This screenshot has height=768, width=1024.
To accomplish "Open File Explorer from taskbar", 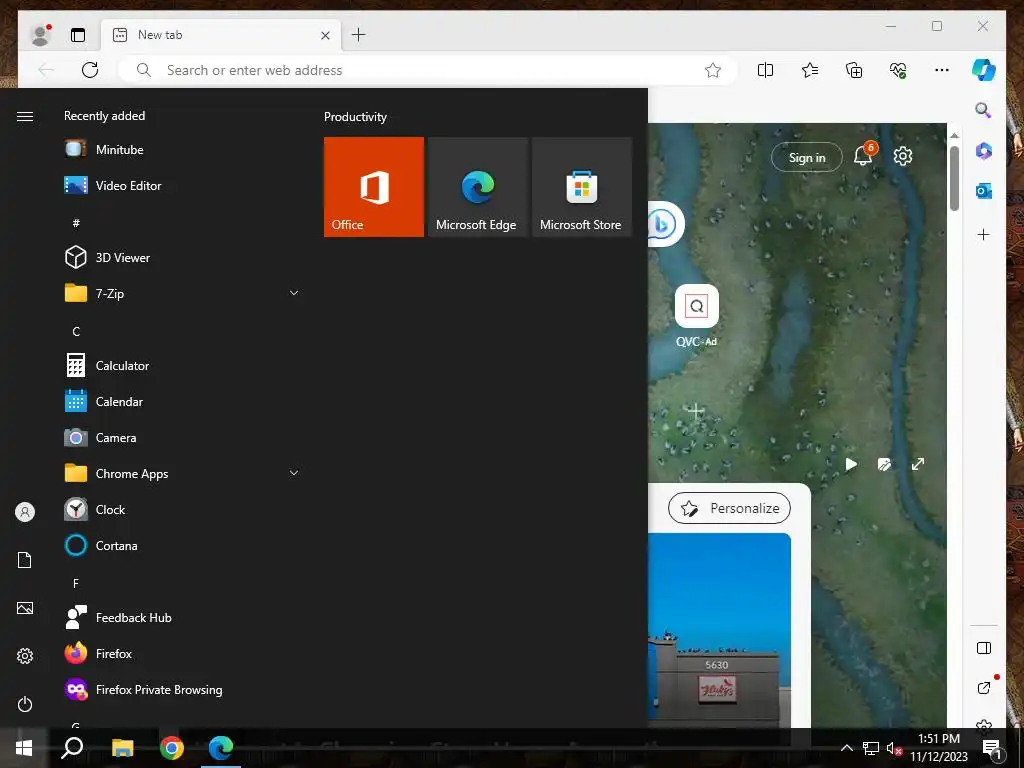I will tap(122, 748).
